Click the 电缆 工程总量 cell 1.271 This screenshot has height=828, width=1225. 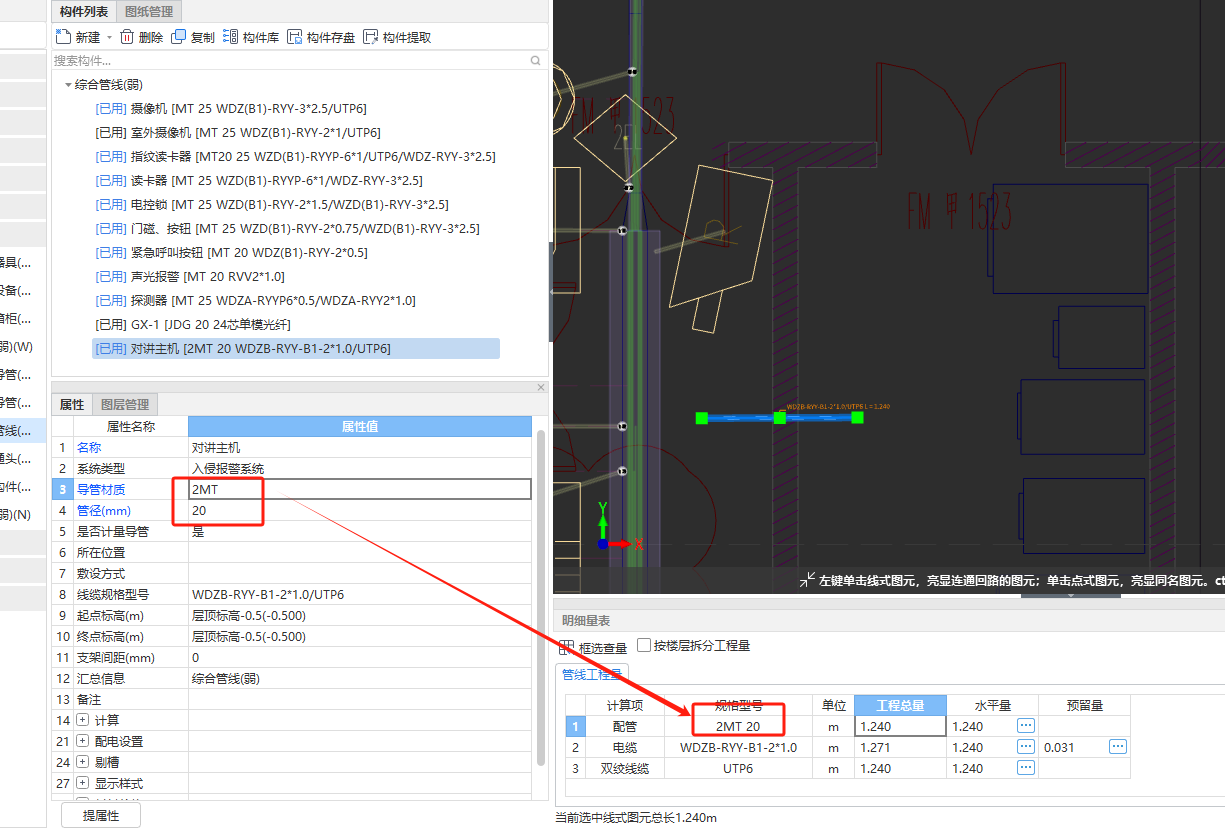click(x=900, y=747)
